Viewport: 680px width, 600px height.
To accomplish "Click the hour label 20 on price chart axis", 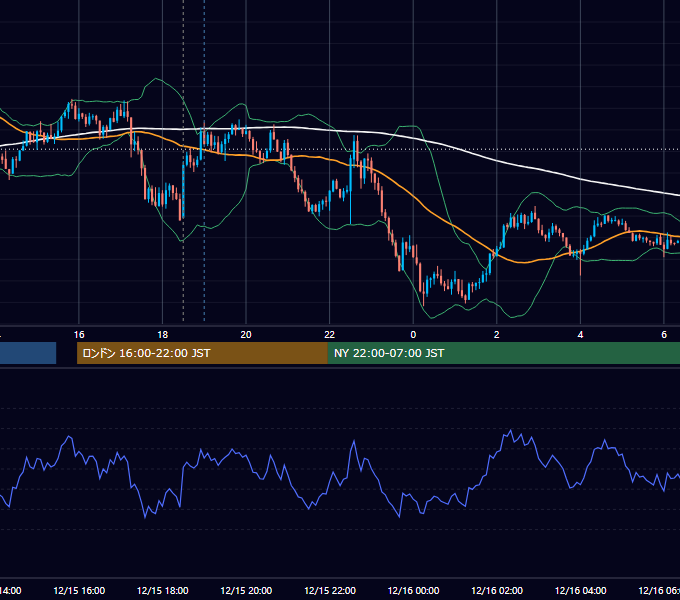I will [x=246, y=335].
